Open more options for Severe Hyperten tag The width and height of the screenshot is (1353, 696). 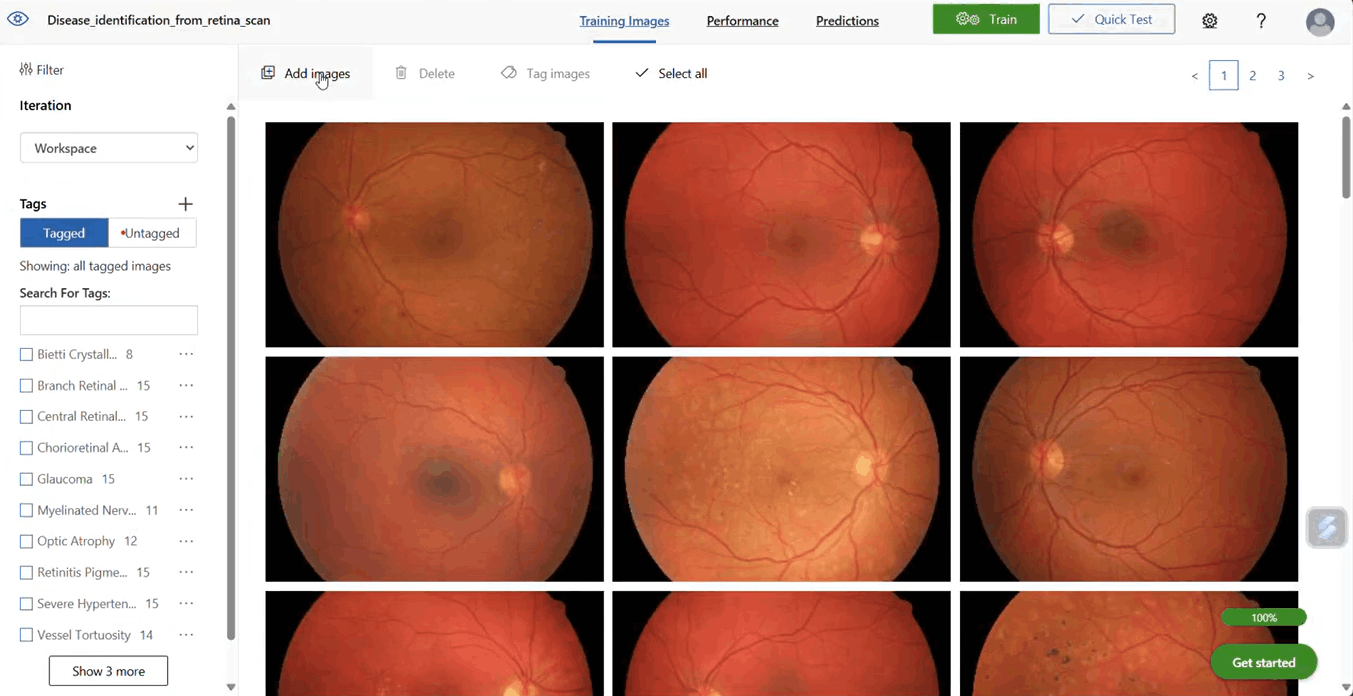(186, 603)
